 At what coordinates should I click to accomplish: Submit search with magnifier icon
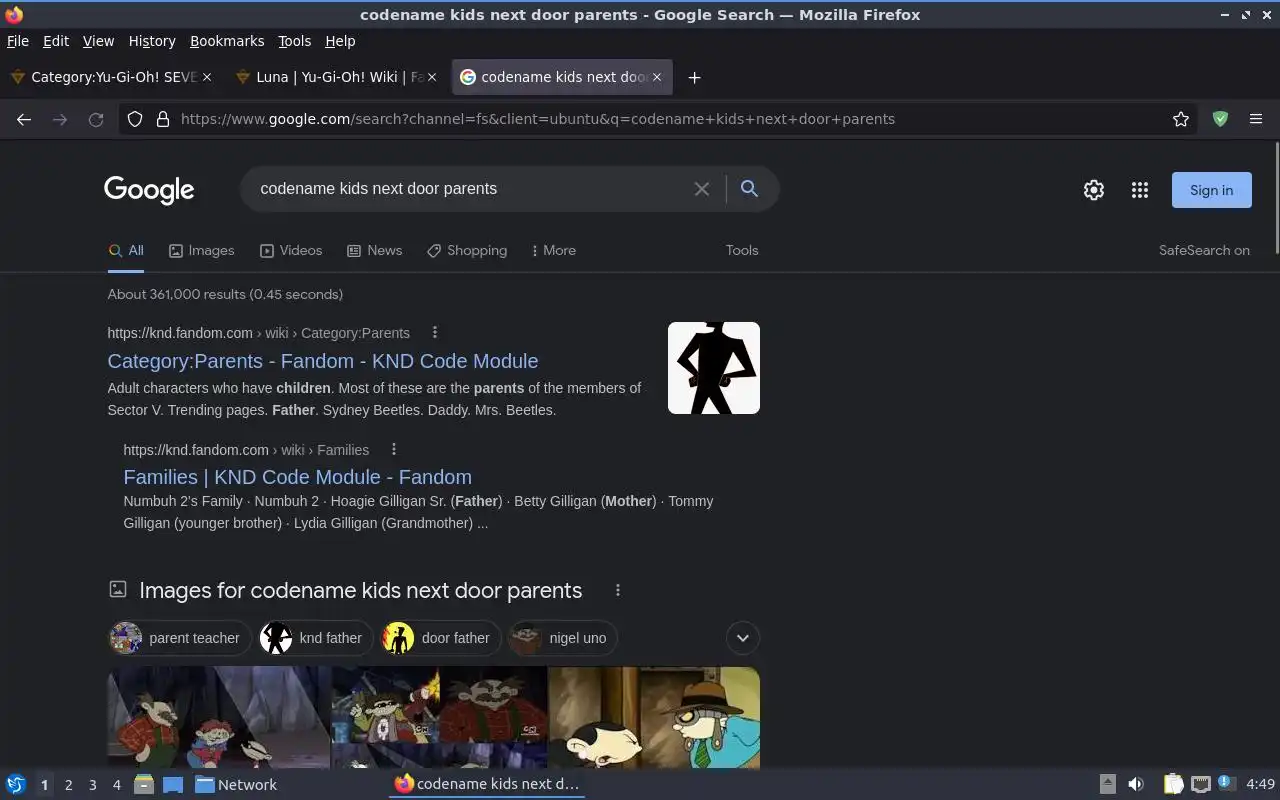pos(749,188)
